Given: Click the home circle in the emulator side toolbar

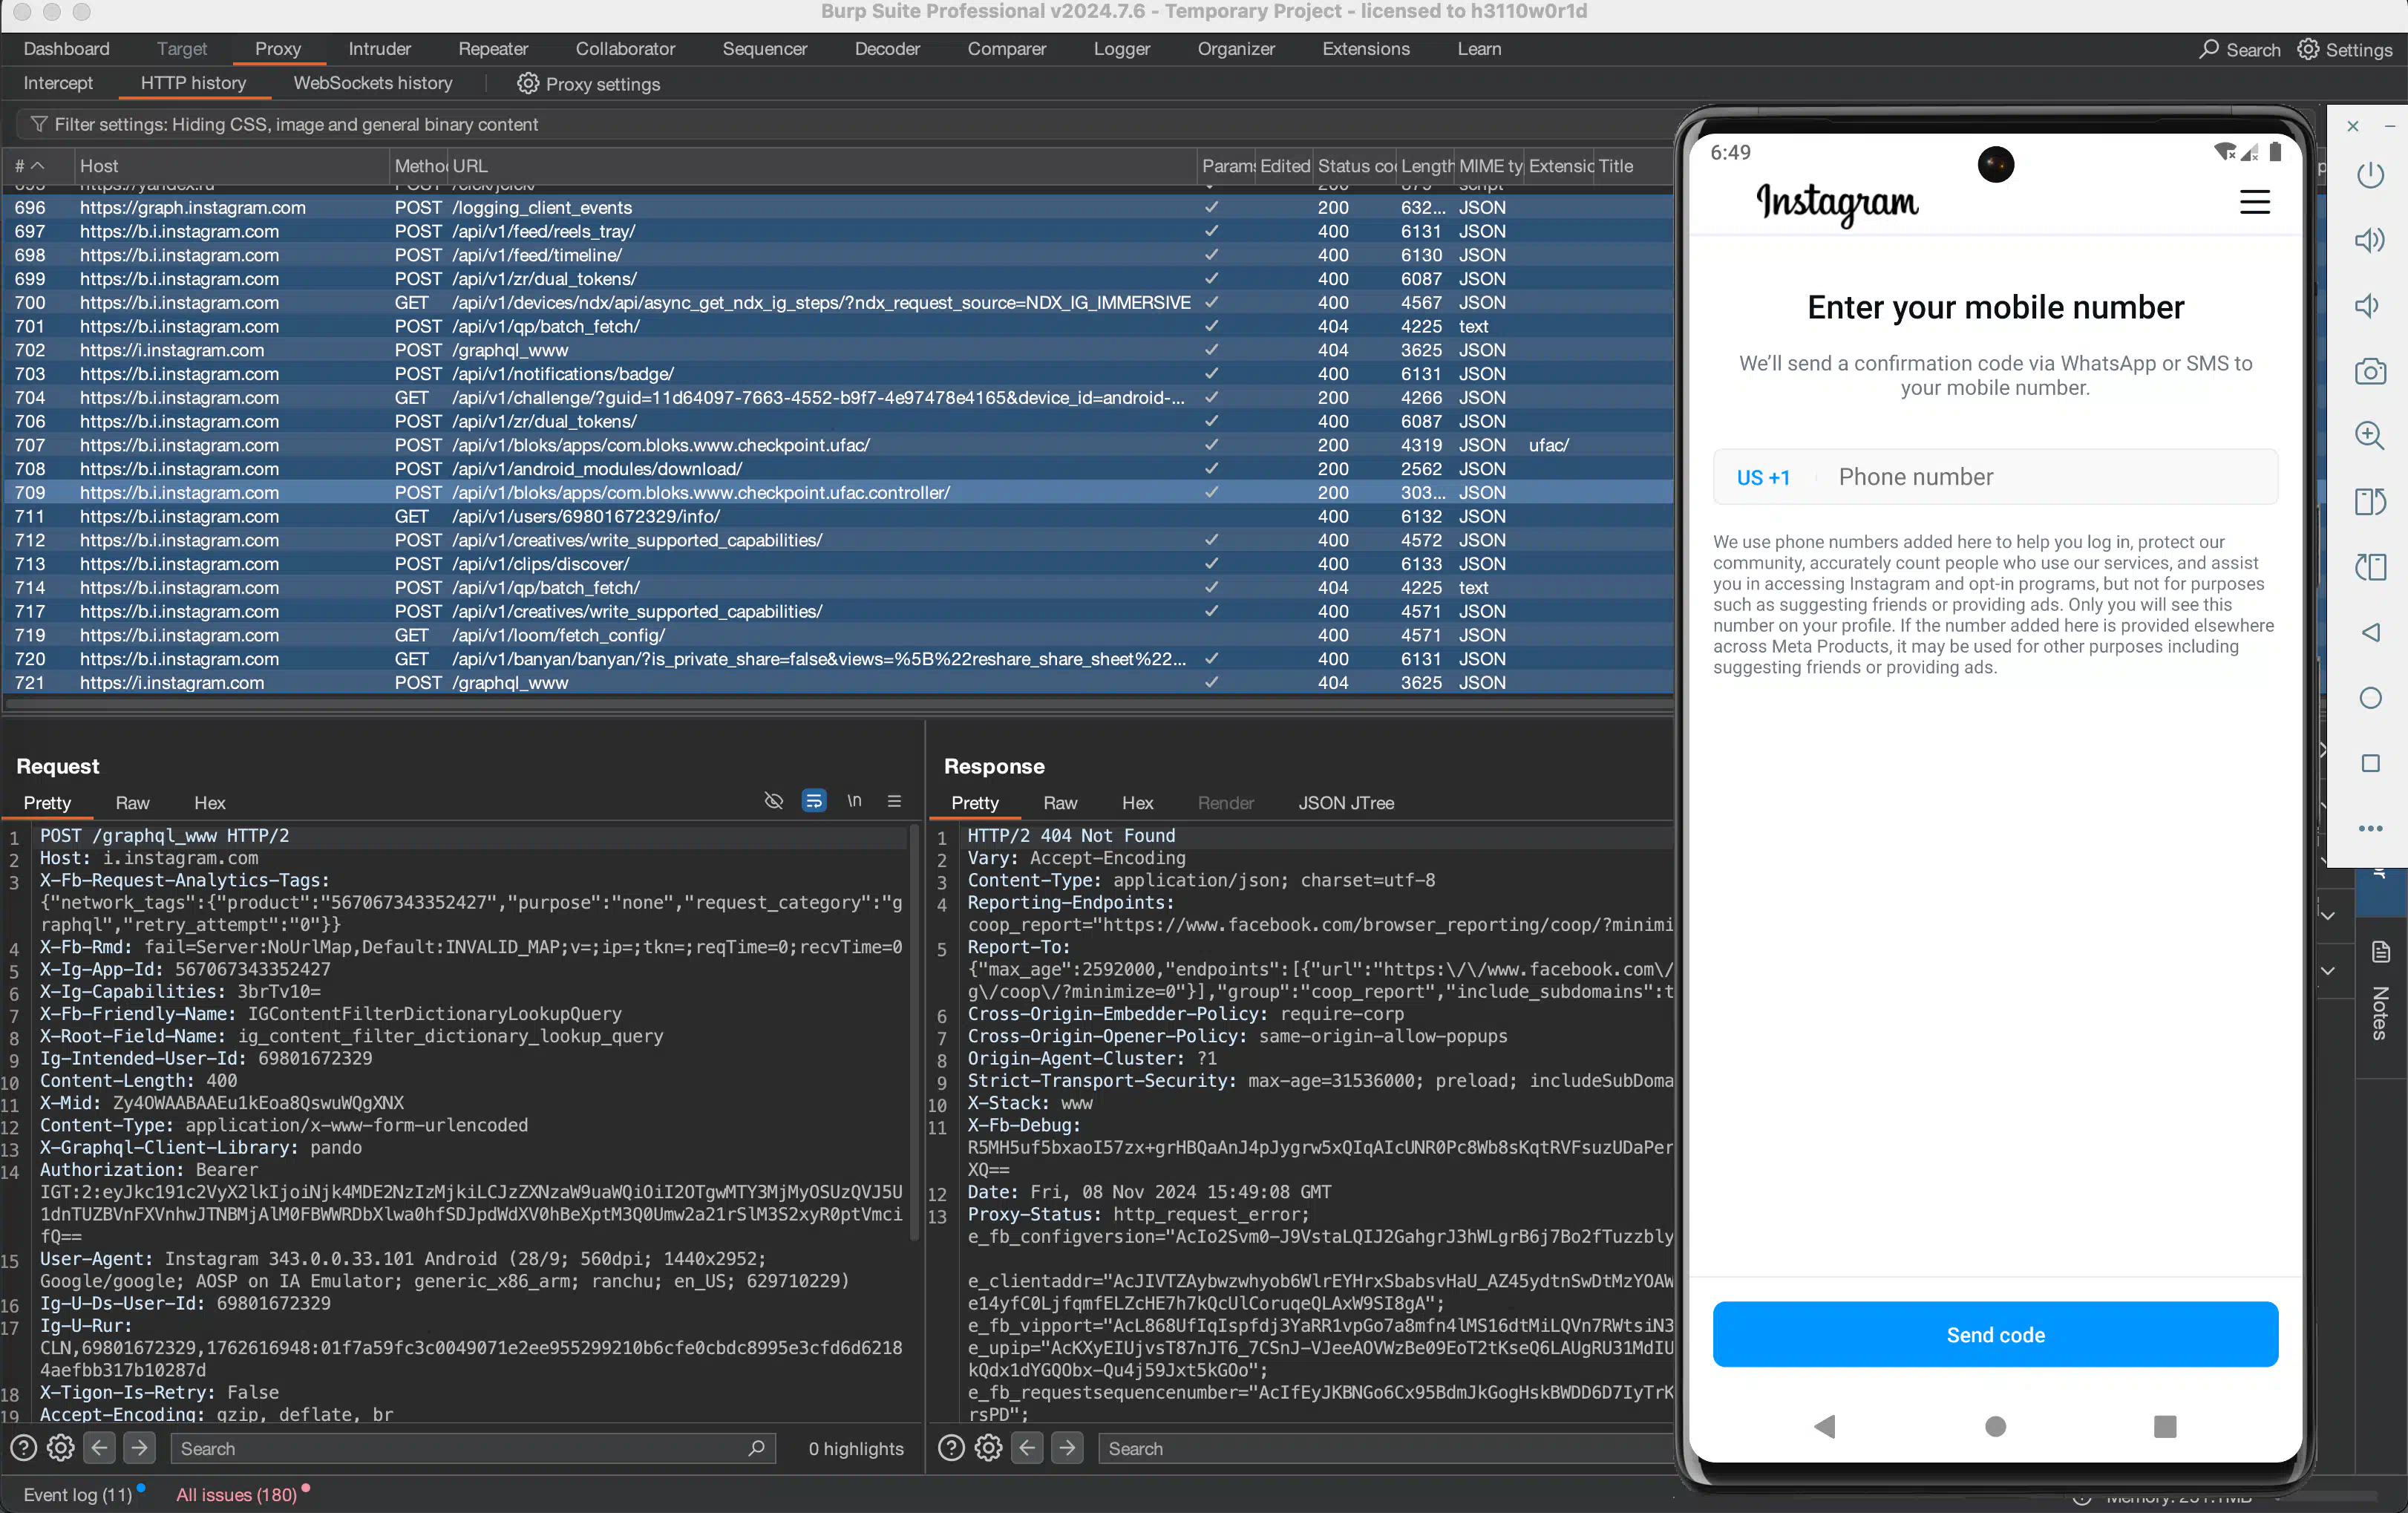Looking at the screenshot, I should [2370, 698].
